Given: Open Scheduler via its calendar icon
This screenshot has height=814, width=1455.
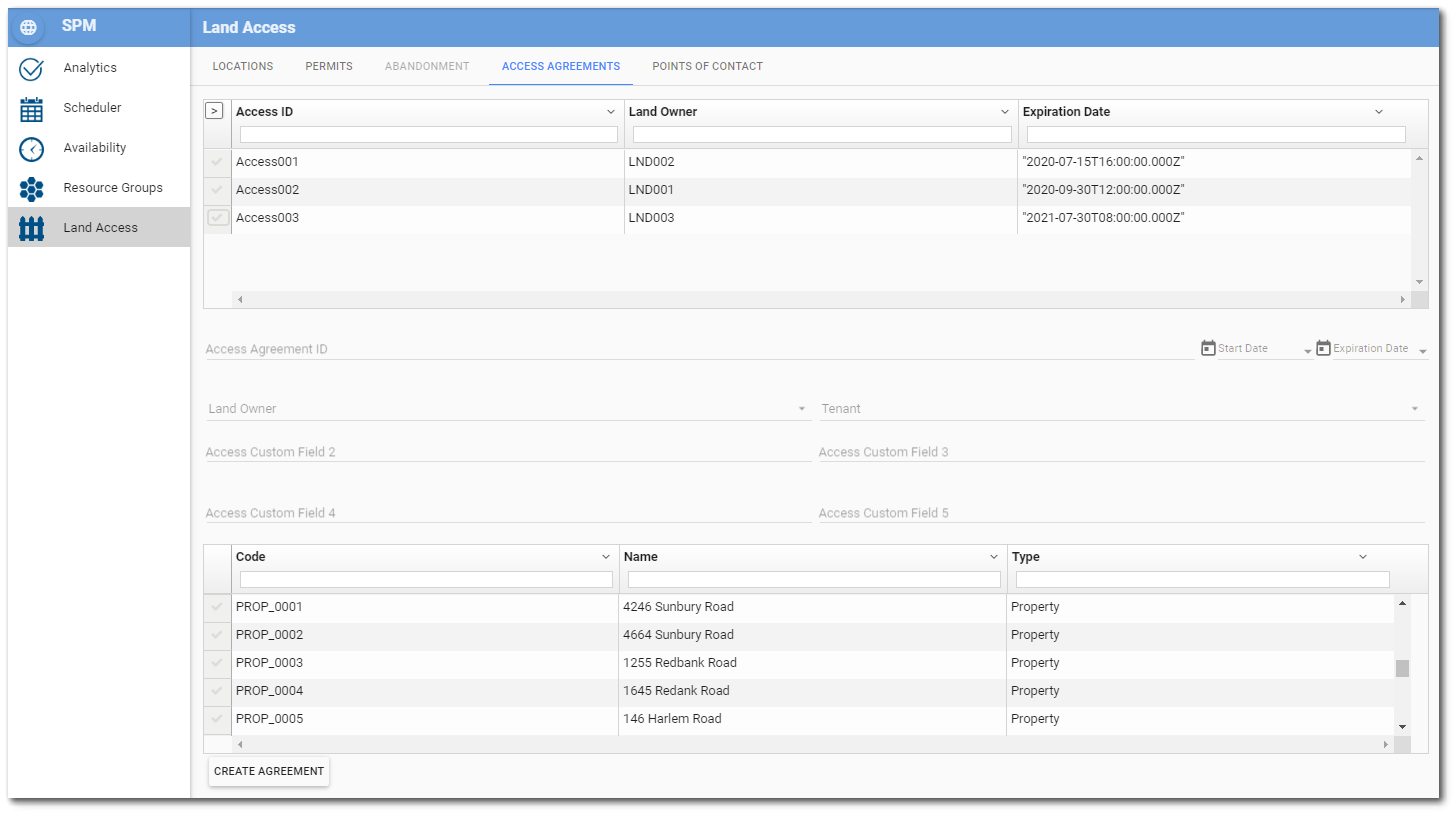Looking at the screenshot, I should (31, 108).
